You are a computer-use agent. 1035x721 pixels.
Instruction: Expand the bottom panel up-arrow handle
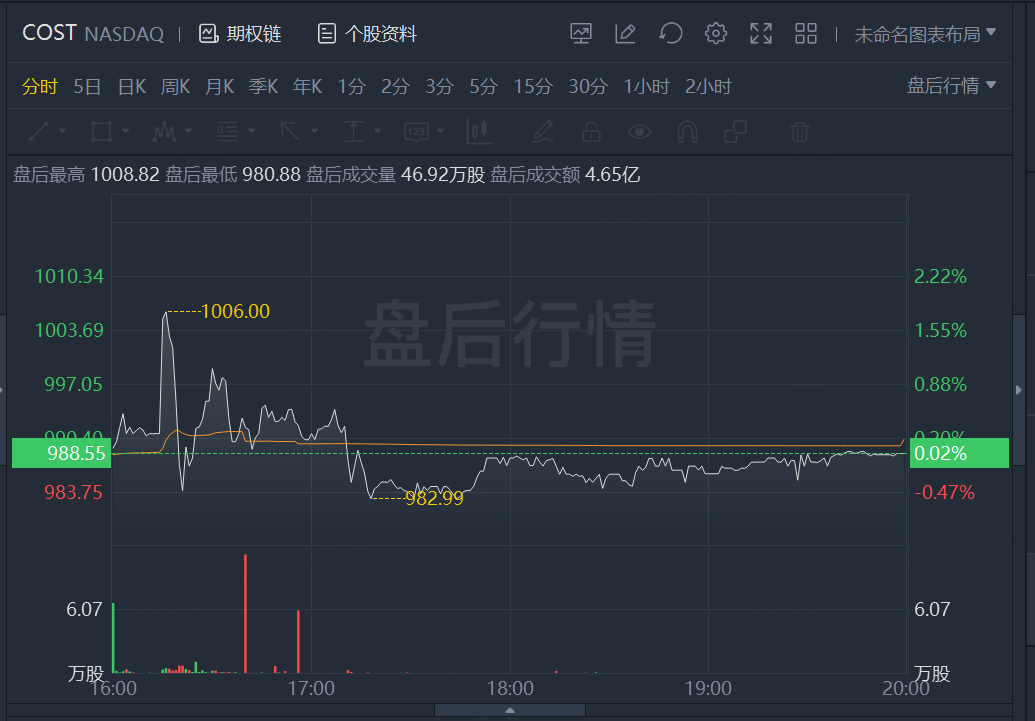click(510, 710)
